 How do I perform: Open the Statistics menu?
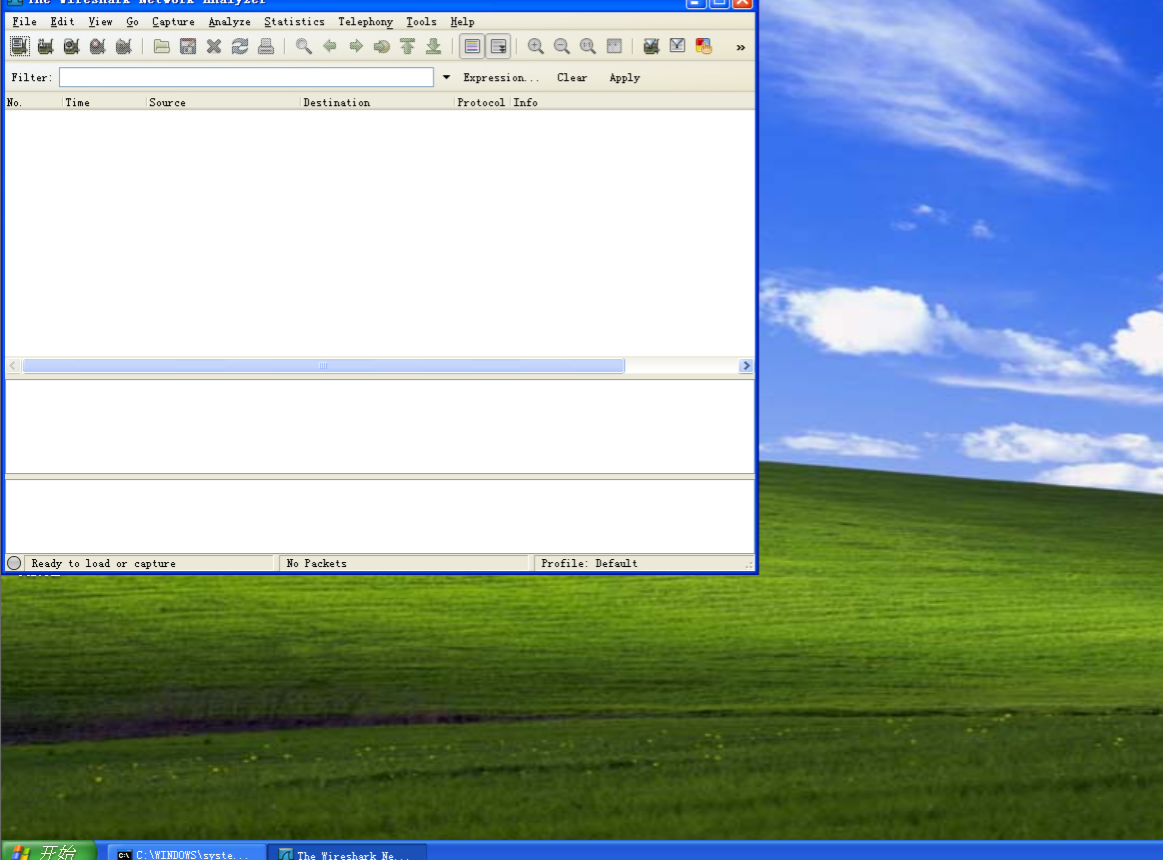pos(294,22)
